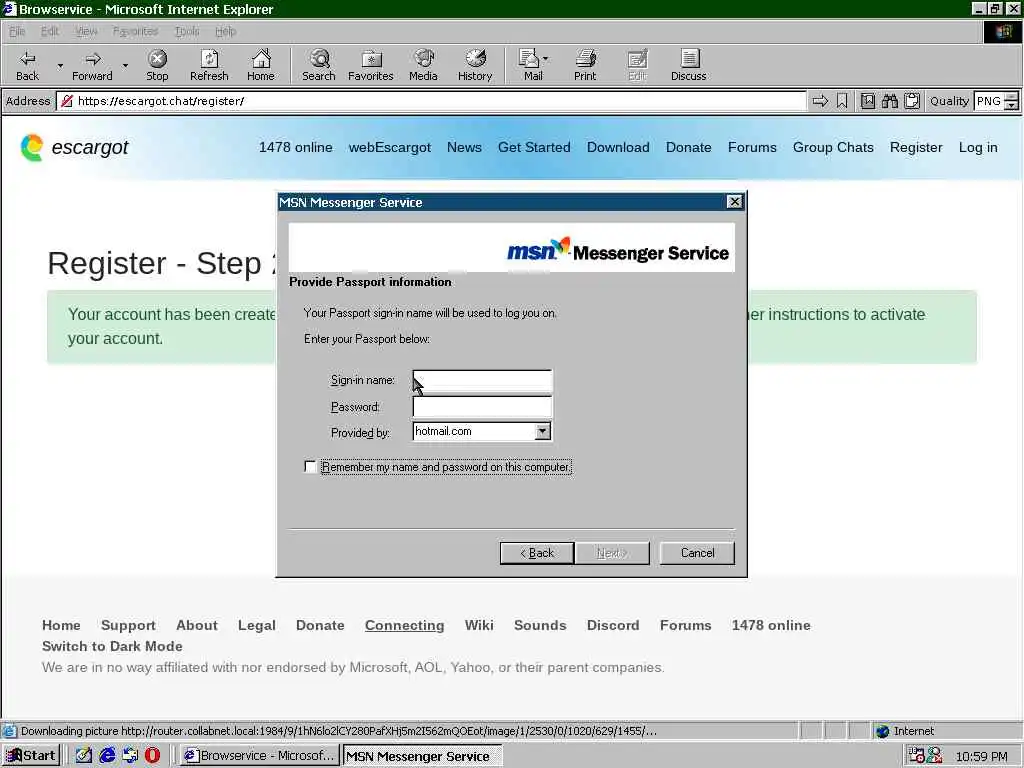Screen dimensions: 1024x768
Task: Open the File menu
Action: 17,31
